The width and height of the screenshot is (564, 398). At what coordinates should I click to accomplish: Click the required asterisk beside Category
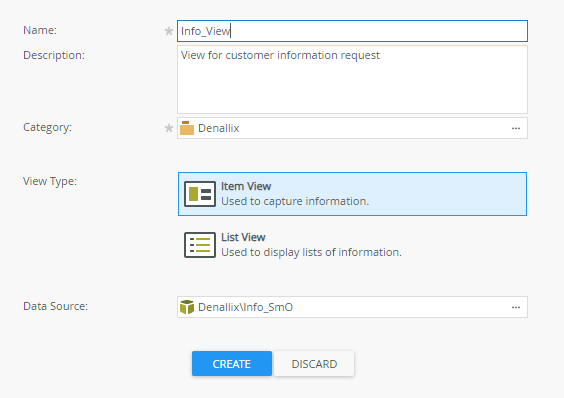(x=169, y=128)
